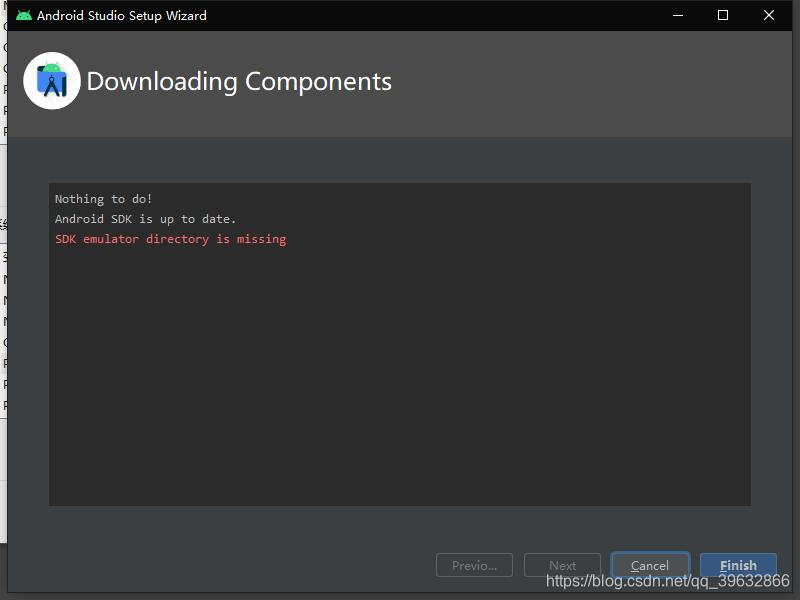
Task: Click the Android head title bar icon
Action: 23,15
